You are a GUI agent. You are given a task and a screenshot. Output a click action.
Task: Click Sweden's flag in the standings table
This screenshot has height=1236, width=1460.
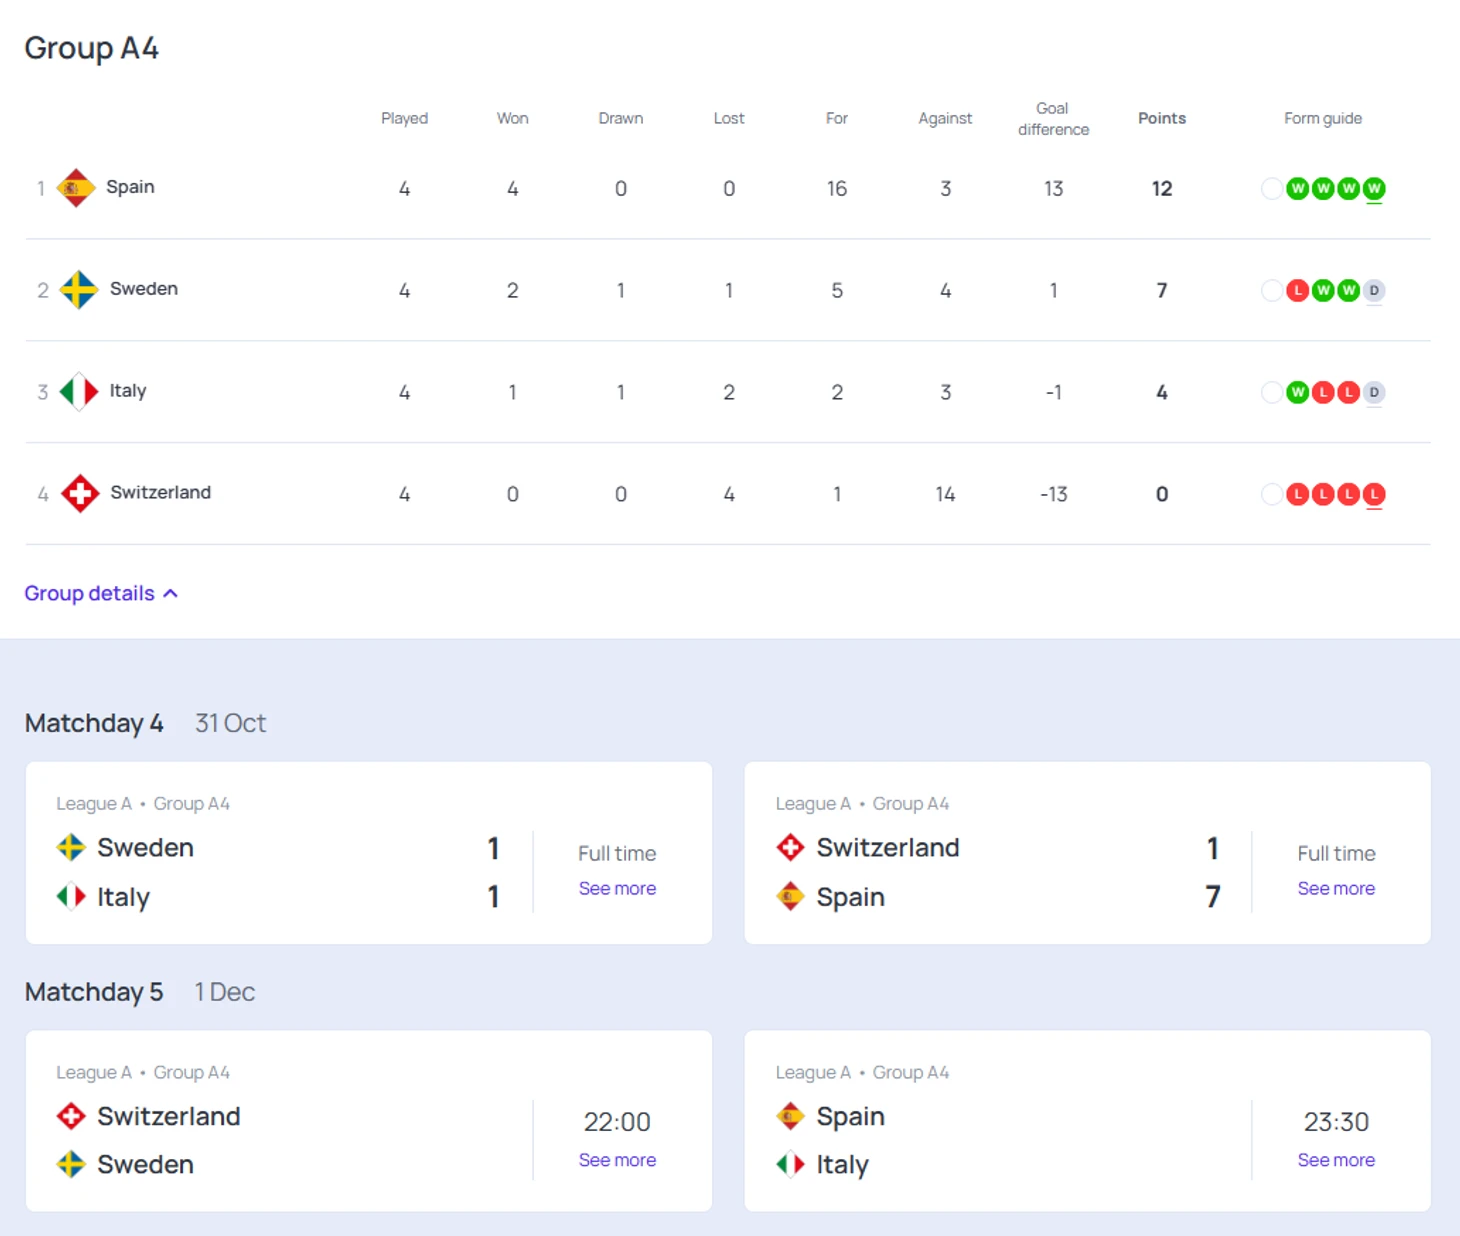pos(78,290)
